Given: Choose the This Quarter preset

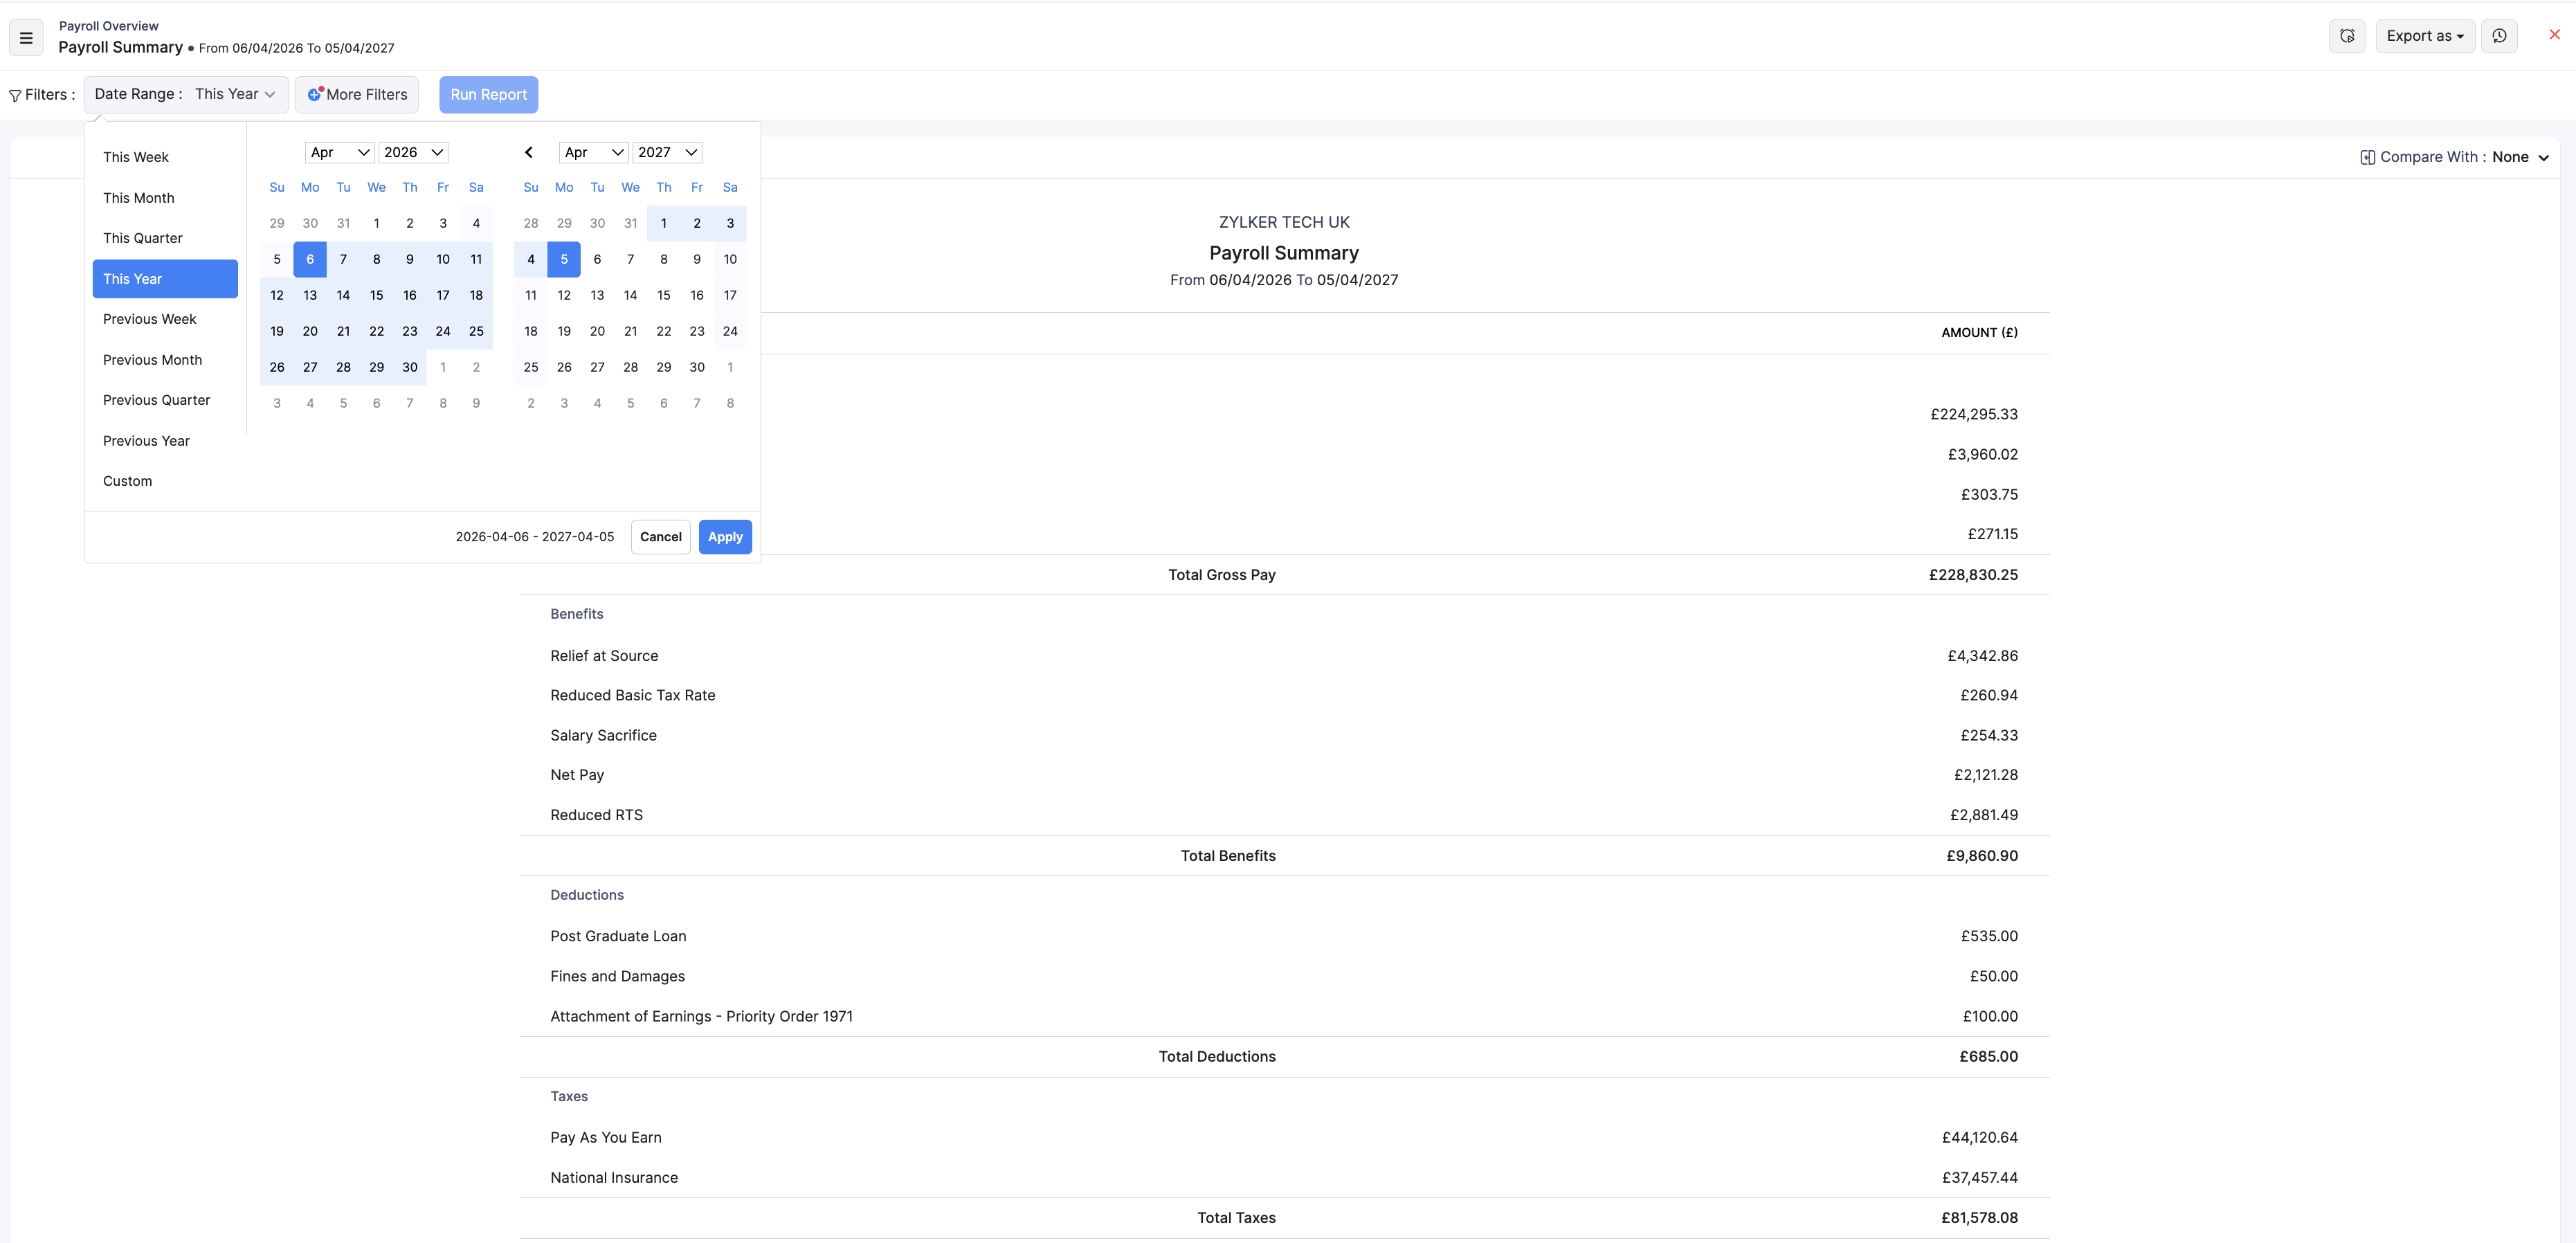Looking at the screenshot, I should [x=165, y=238].
